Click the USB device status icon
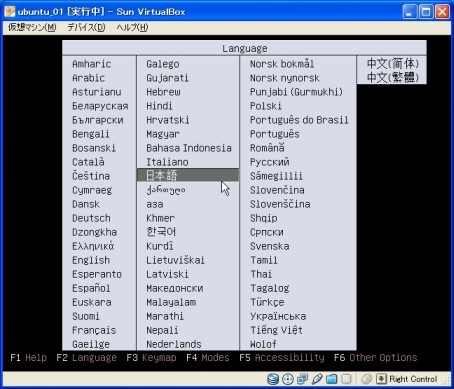 317,379
